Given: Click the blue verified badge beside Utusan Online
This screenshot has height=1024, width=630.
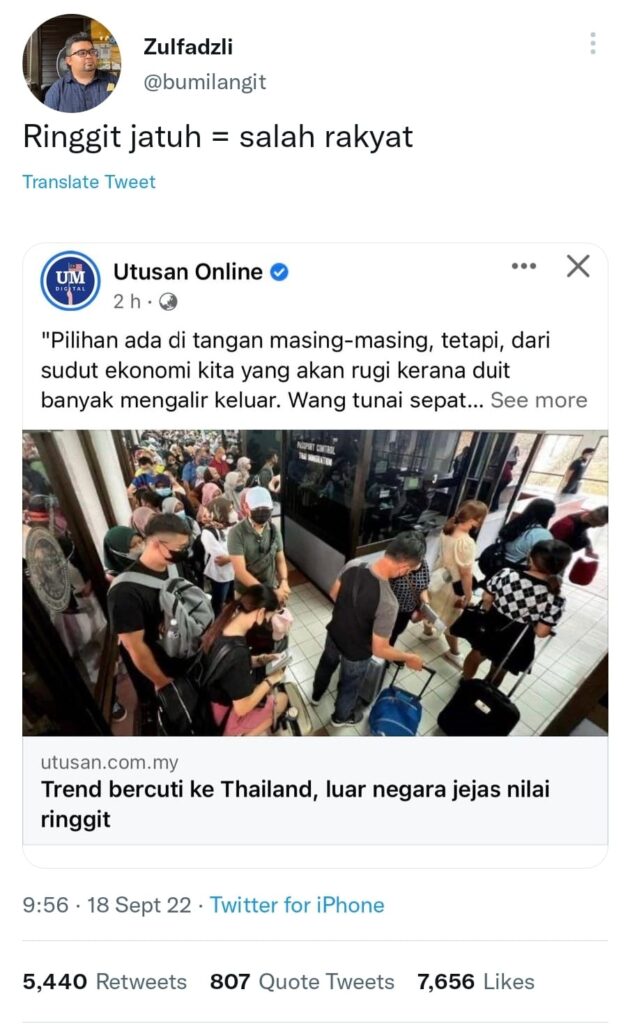Looking at the screenshot, I should coord(279,272).
